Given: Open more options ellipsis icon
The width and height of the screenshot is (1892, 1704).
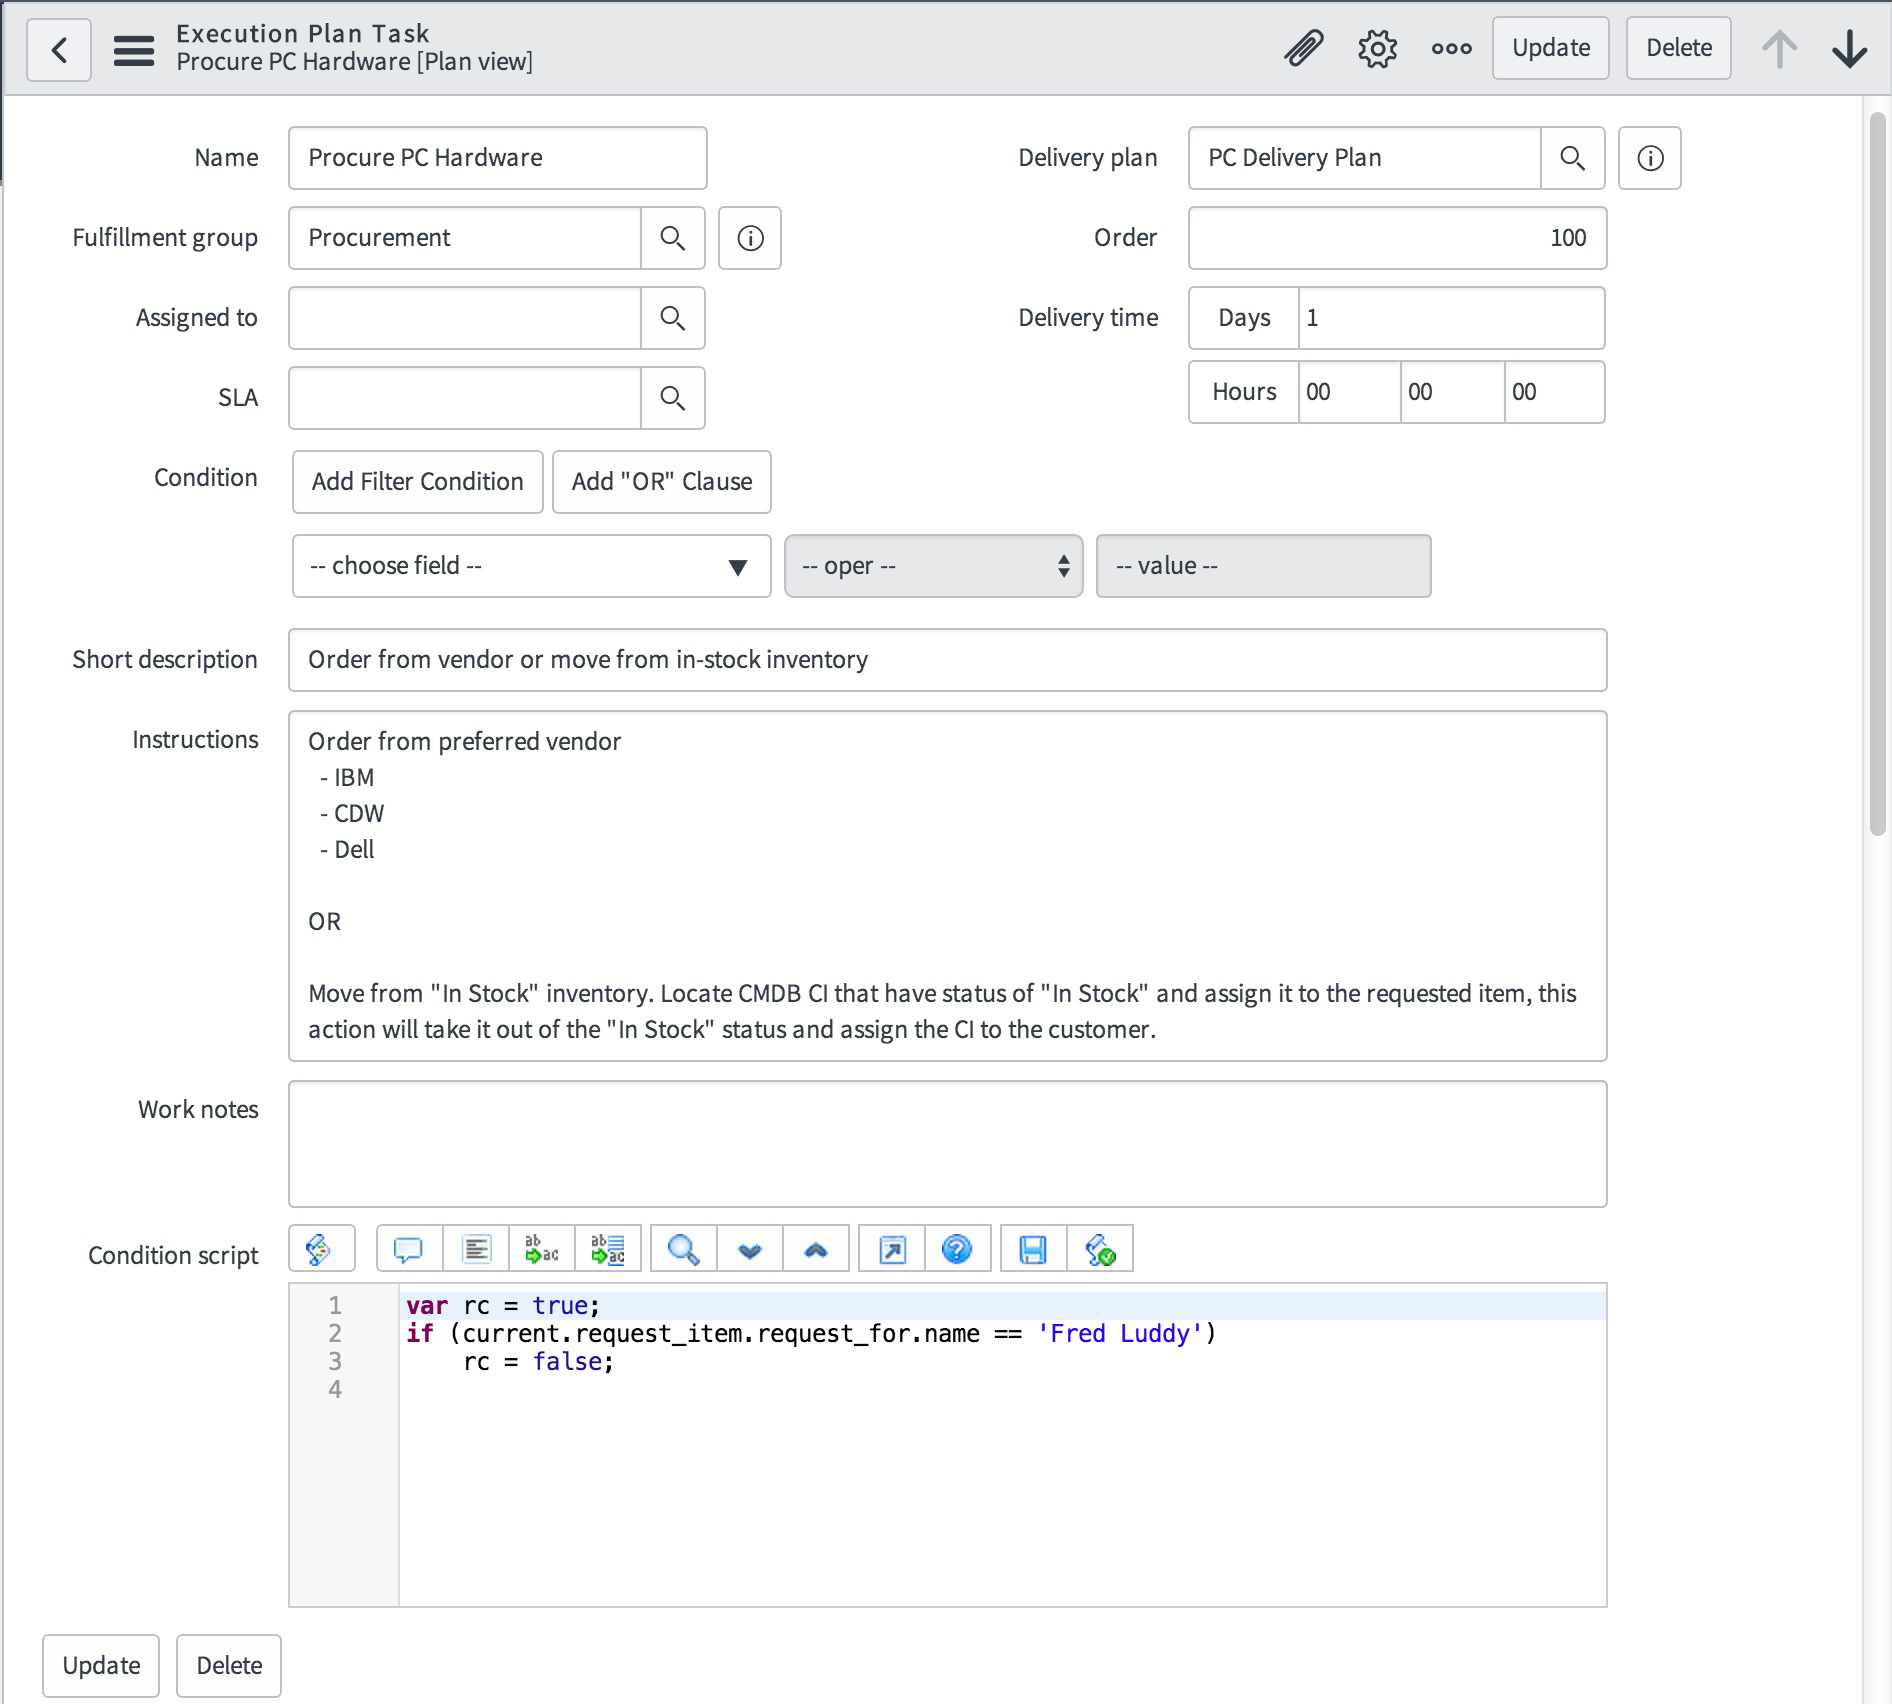Looking at the screenshot, I should 1451,48.
